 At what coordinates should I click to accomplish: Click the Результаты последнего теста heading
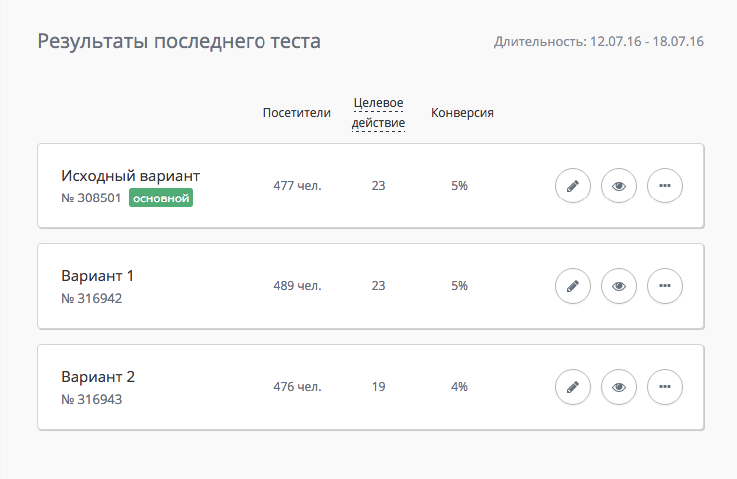coord(179,41)
